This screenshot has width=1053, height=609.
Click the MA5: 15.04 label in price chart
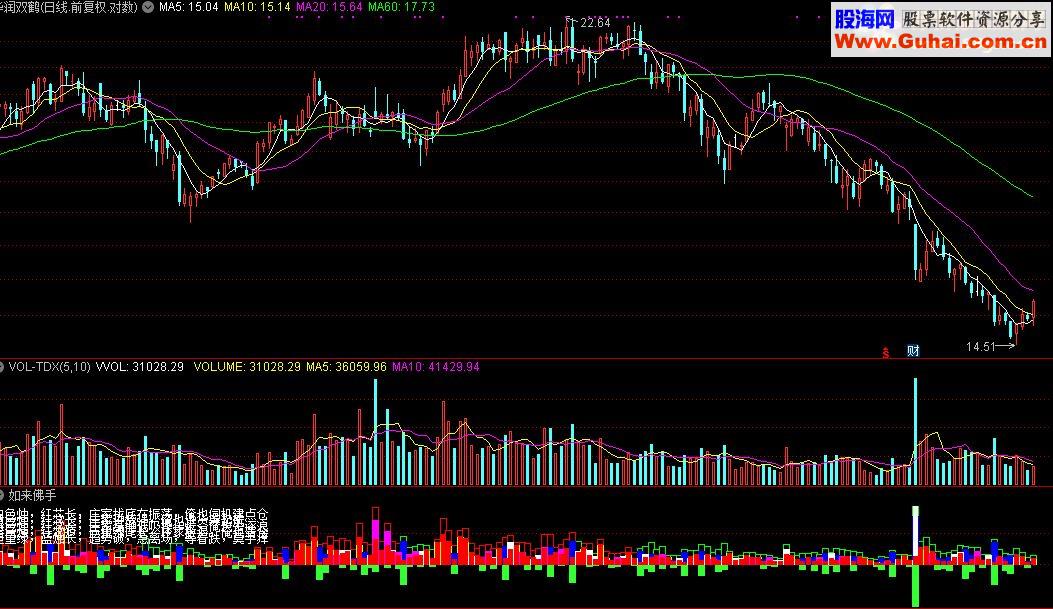click(189, 7)
